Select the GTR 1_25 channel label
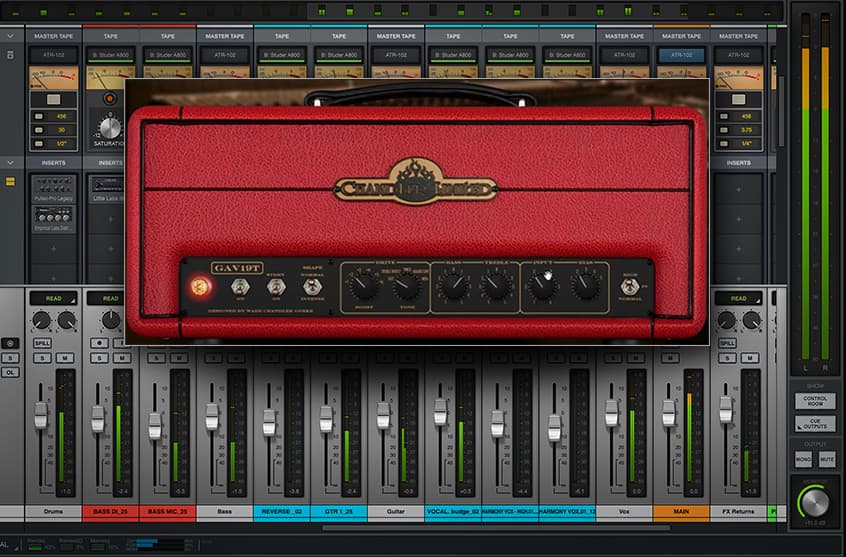Screen dimensions: 846x557 coord(339,512)
